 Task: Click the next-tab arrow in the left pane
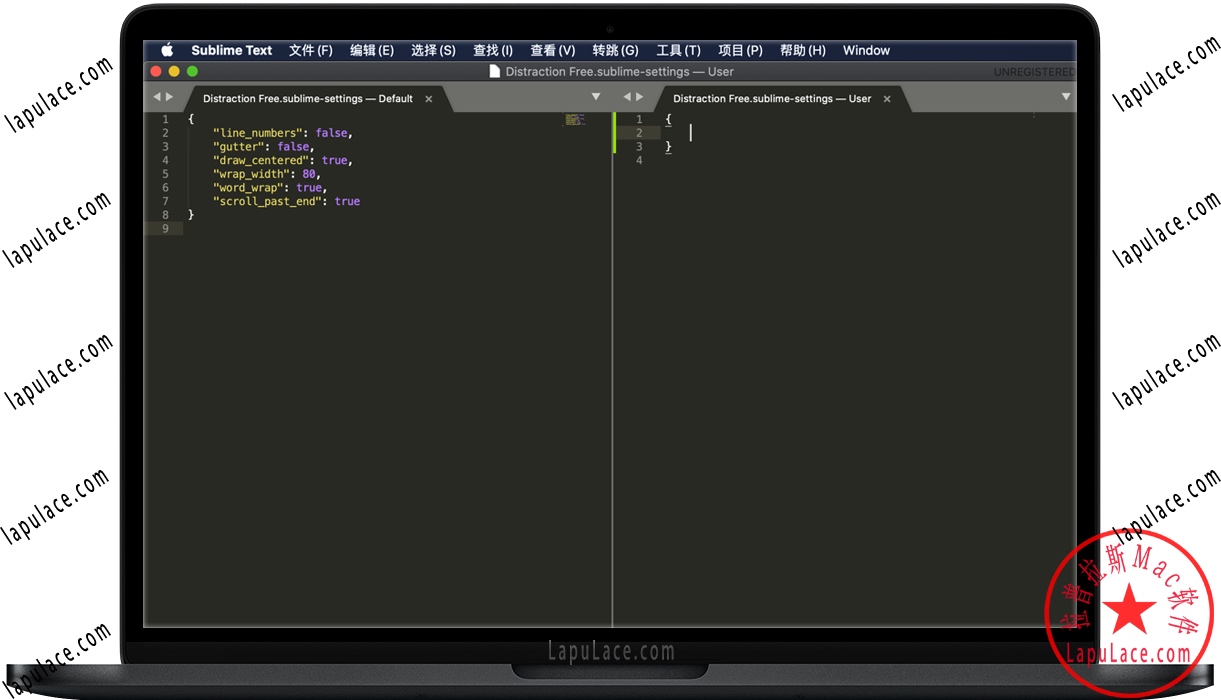coord(170,97)
